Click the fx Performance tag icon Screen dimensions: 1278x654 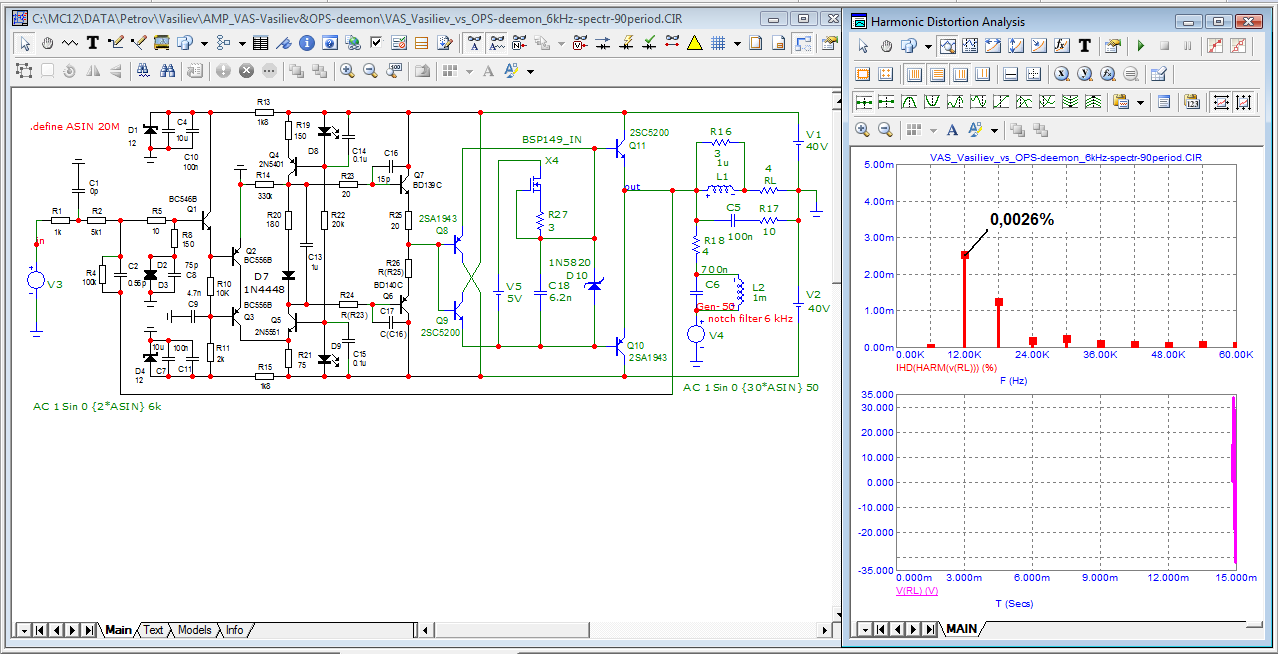1061,46
